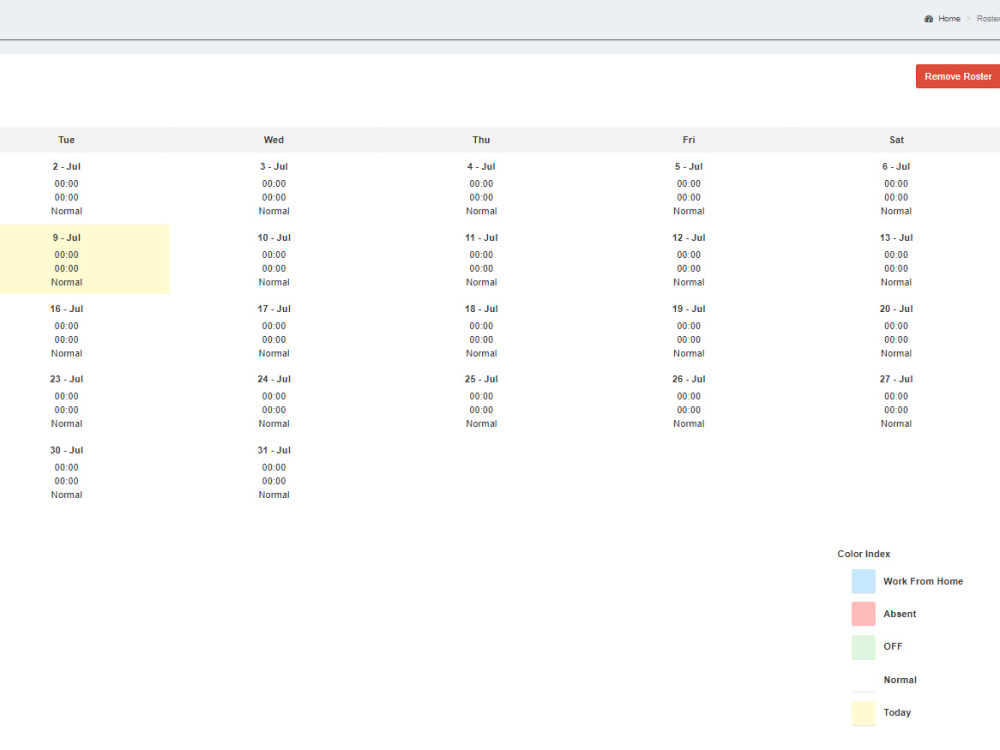Select the 25 - Jul roster date
Image resolution: width=1000 pixels, height=750 pixels.
(x=482, y=379)
